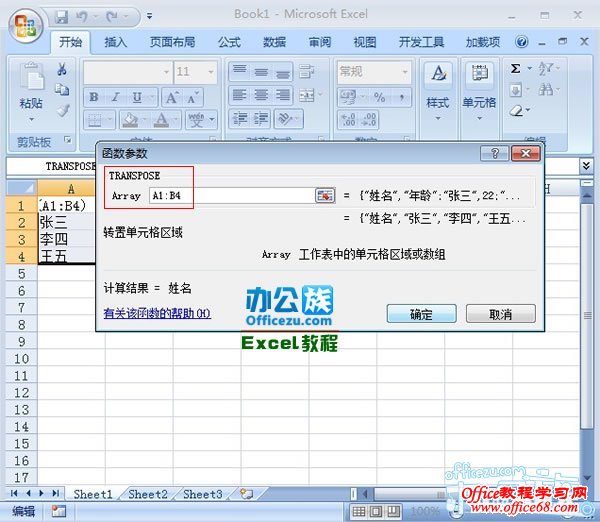Open the Sheet2 worksheet tab
Screen dimensions: 600x522
point(148,494)
